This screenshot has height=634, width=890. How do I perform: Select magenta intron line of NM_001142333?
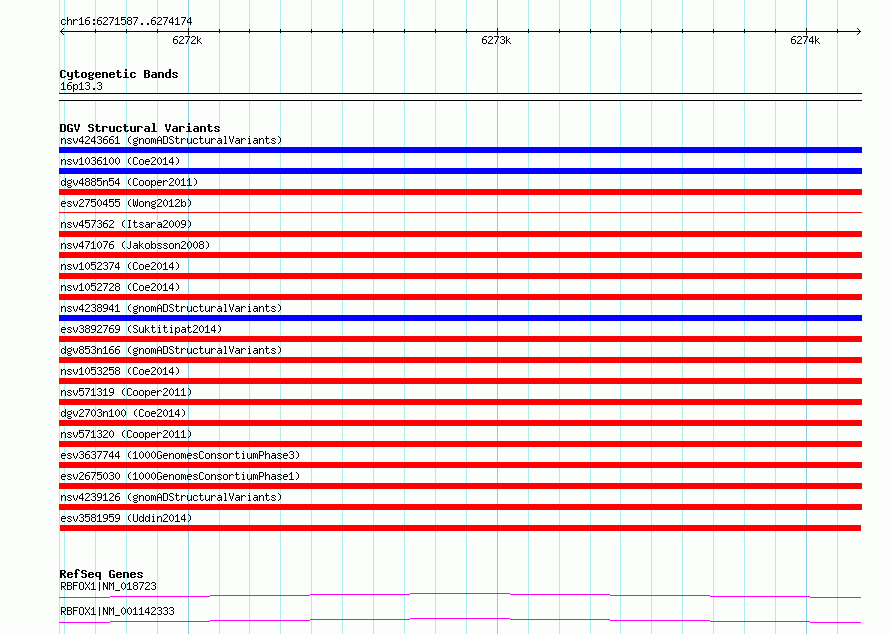click(460, 620)
